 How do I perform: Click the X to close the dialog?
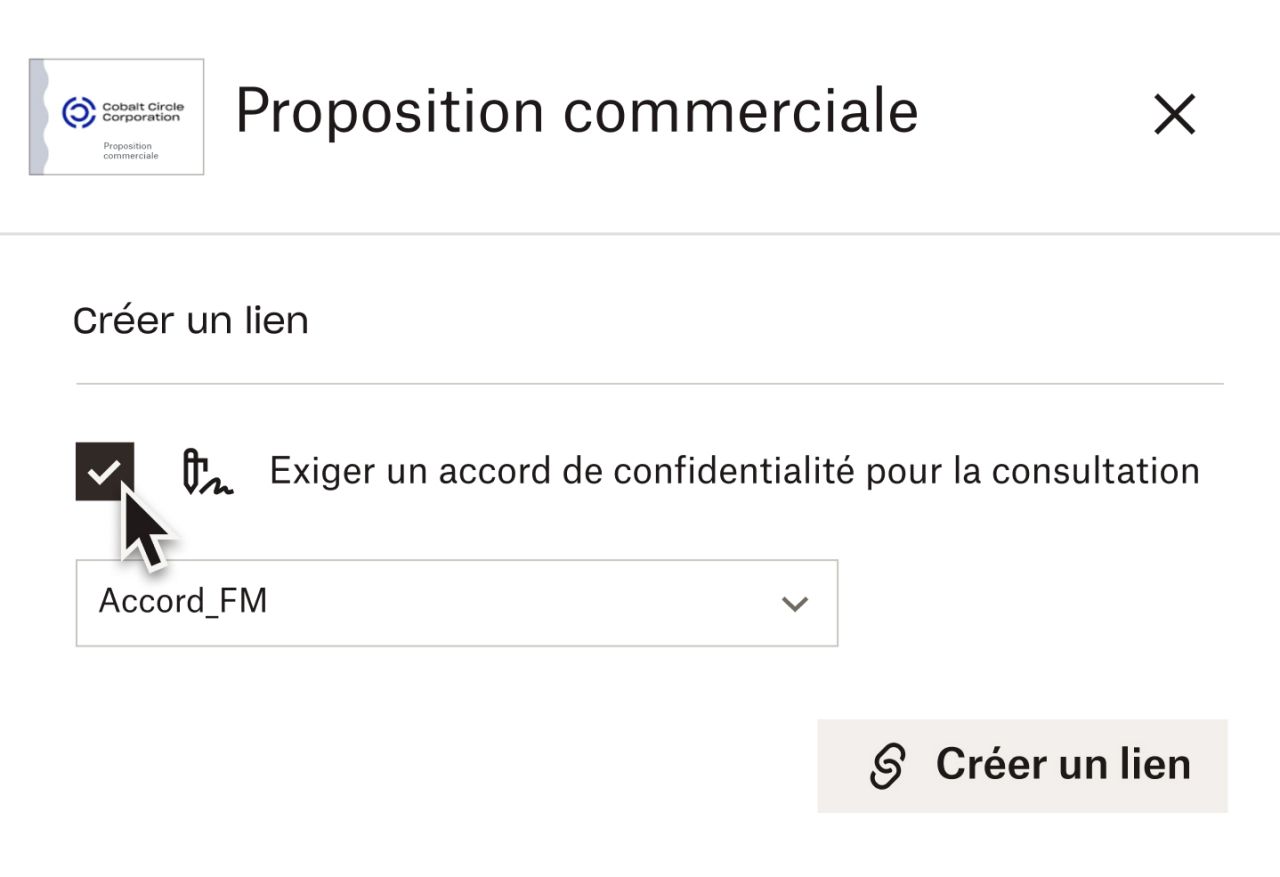point(1175,114)
